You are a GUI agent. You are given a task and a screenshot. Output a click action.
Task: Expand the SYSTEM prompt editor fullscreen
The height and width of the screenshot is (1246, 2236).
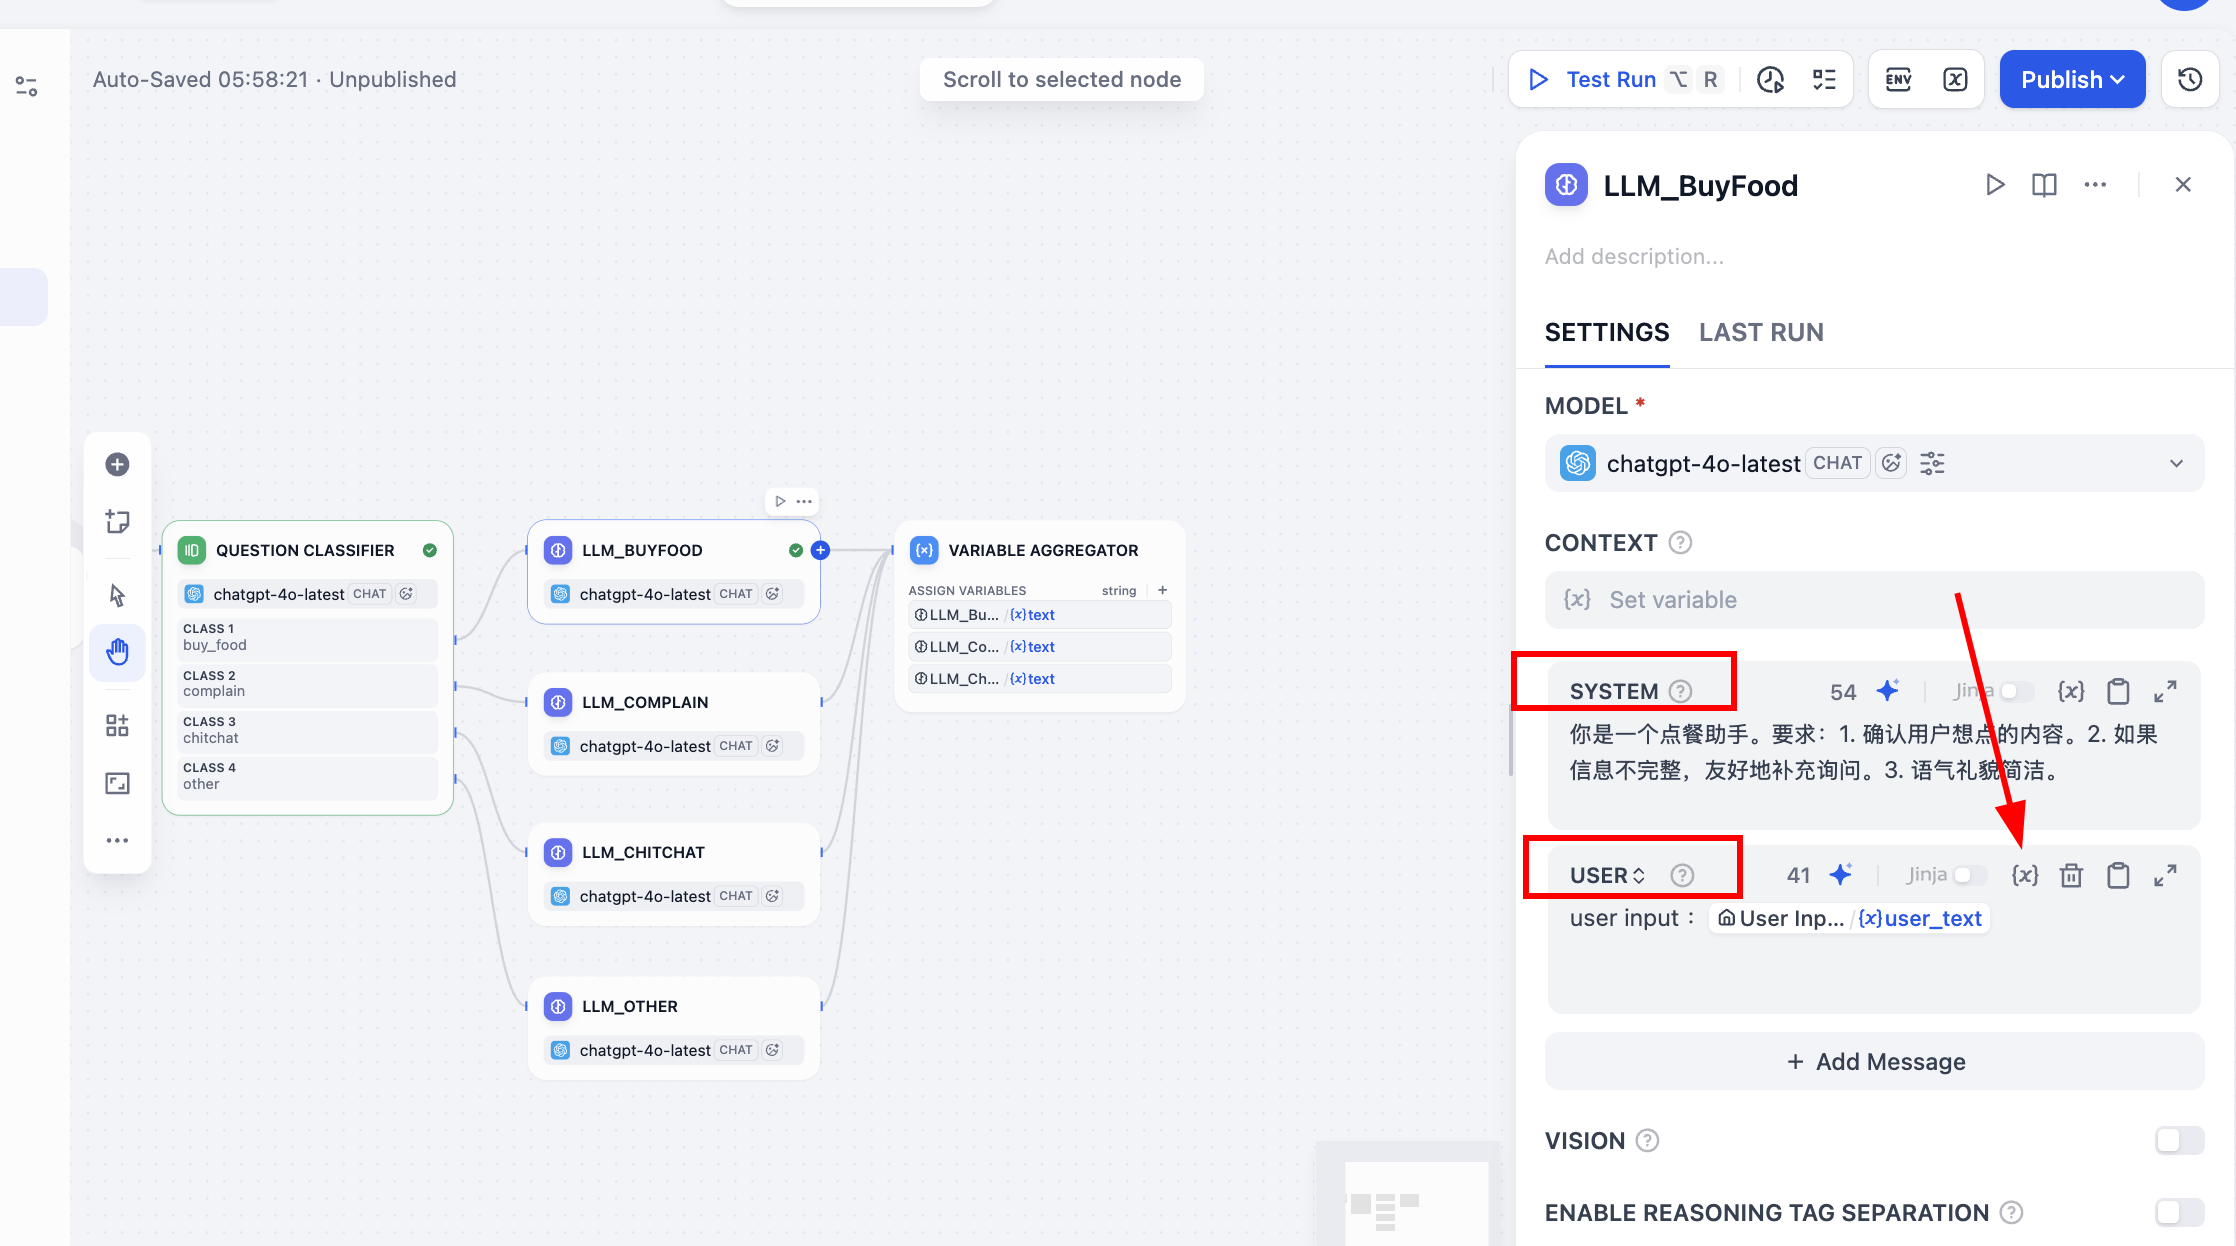point(2165,691)
